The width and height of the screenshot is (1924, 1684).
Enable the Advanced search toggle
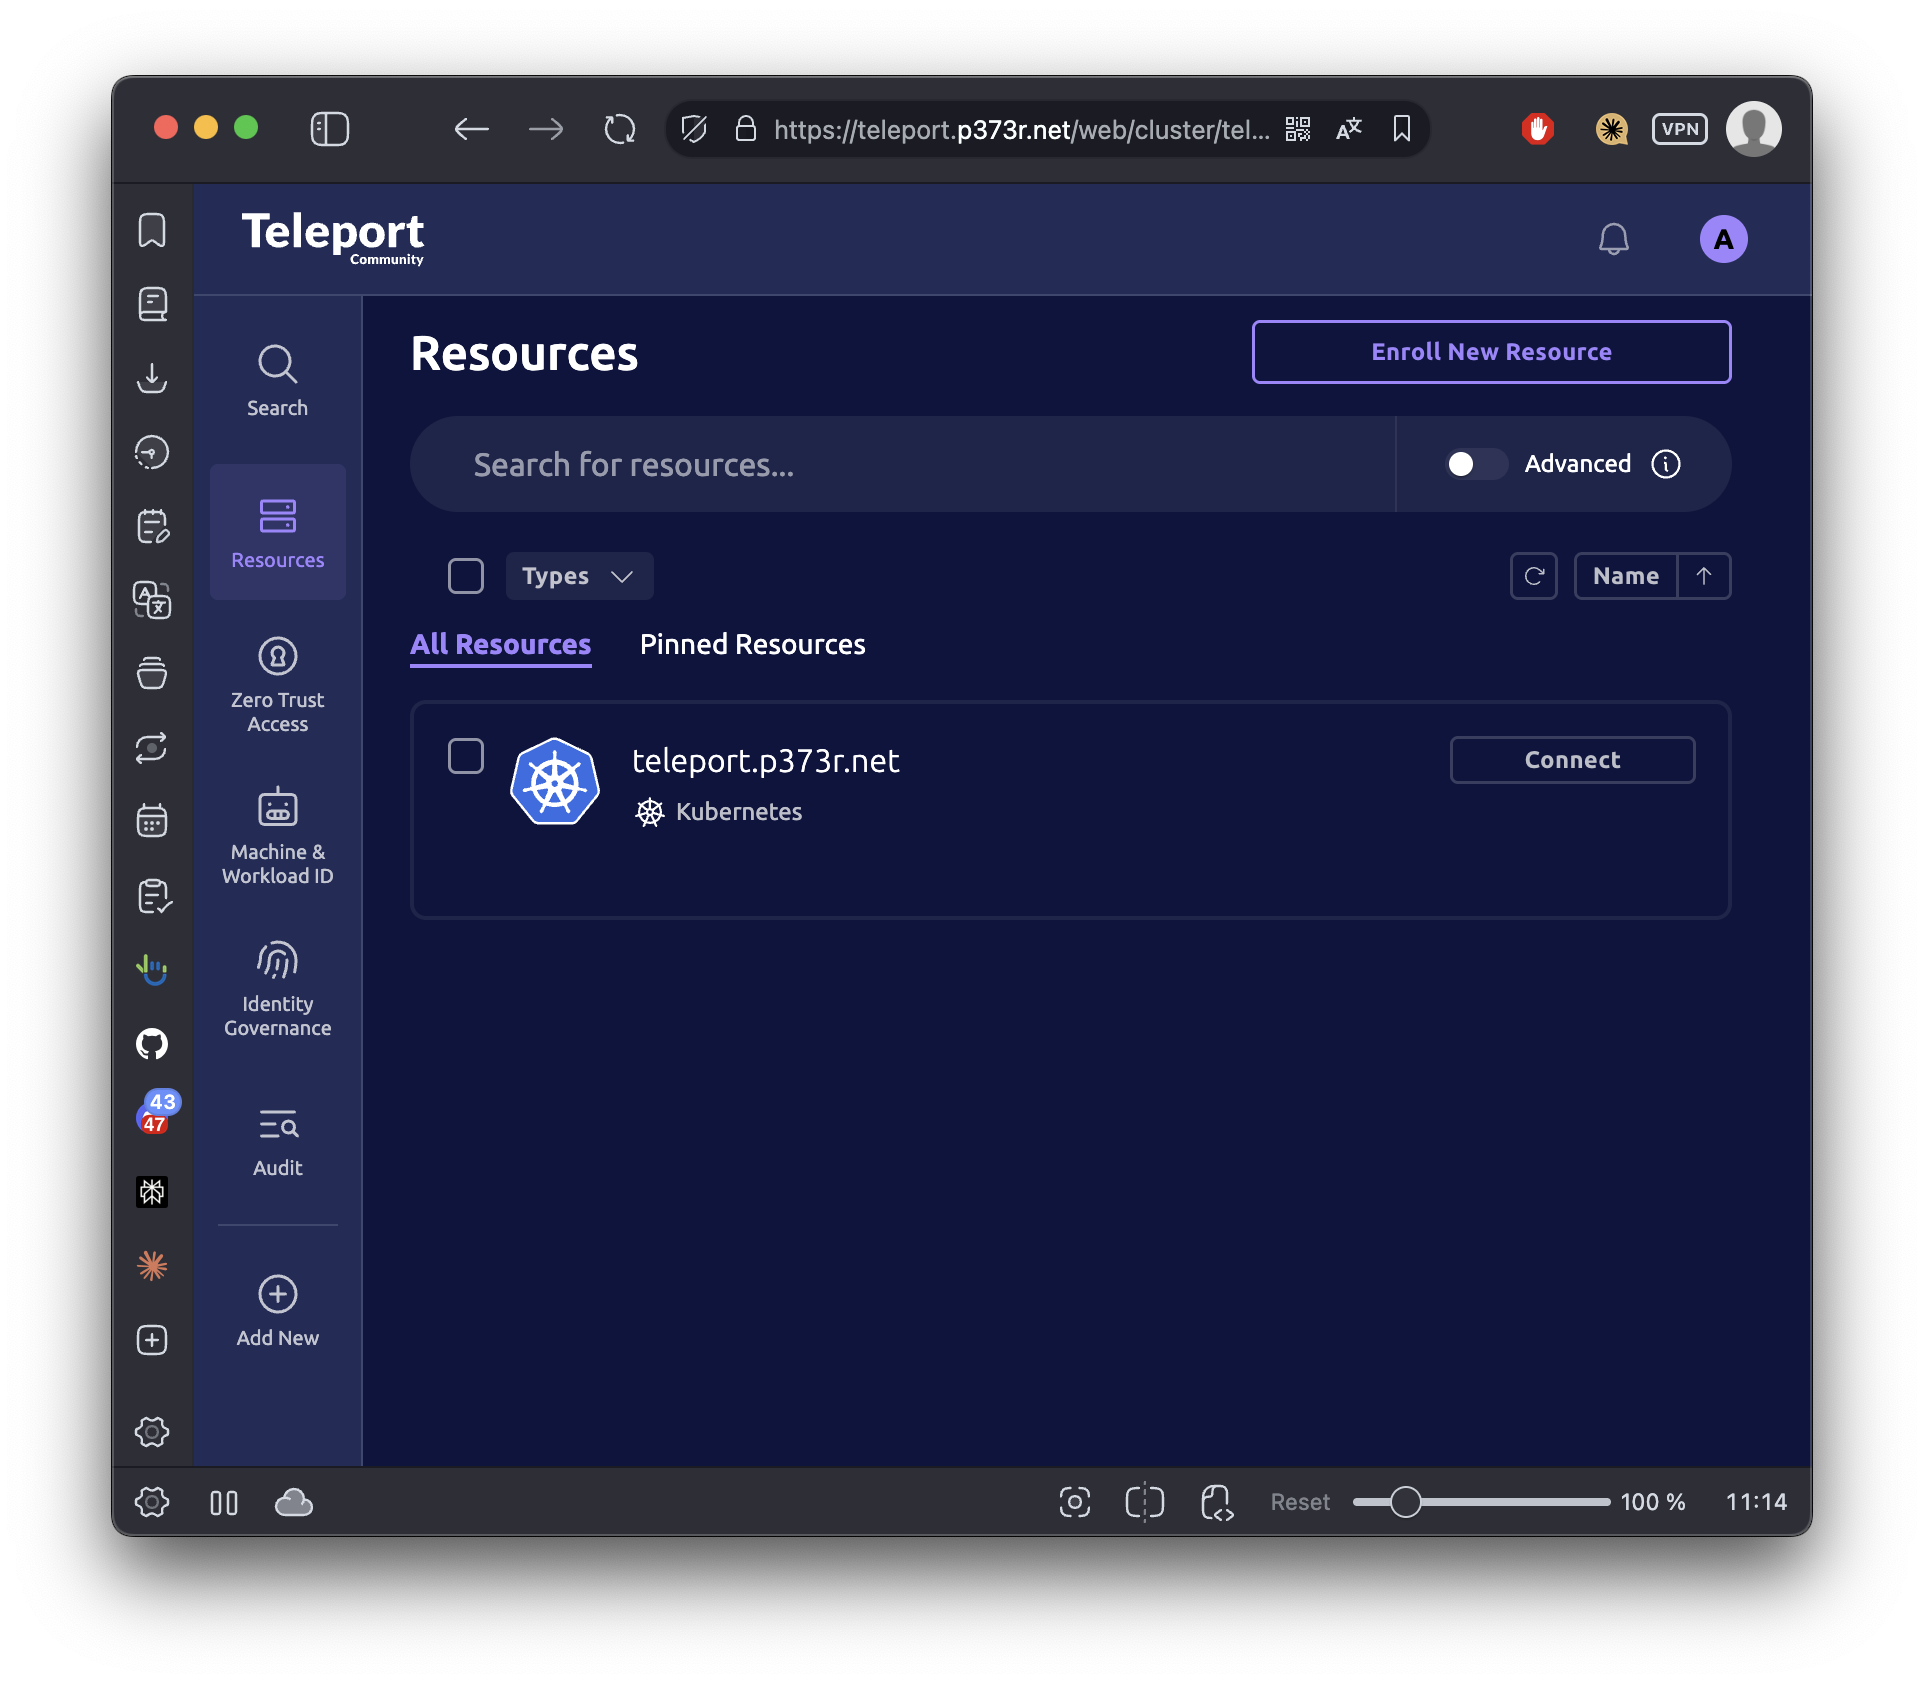point(1475,464)
